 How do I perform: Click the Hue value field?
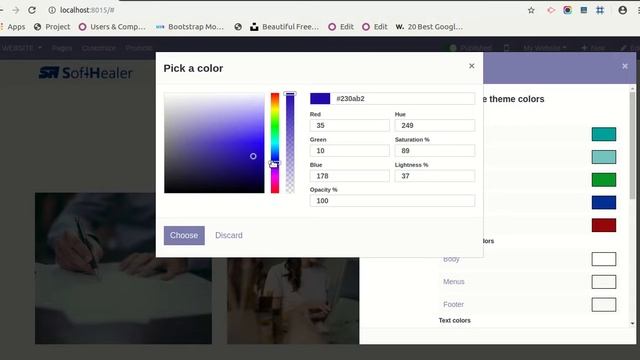click(x=435, y=125)
